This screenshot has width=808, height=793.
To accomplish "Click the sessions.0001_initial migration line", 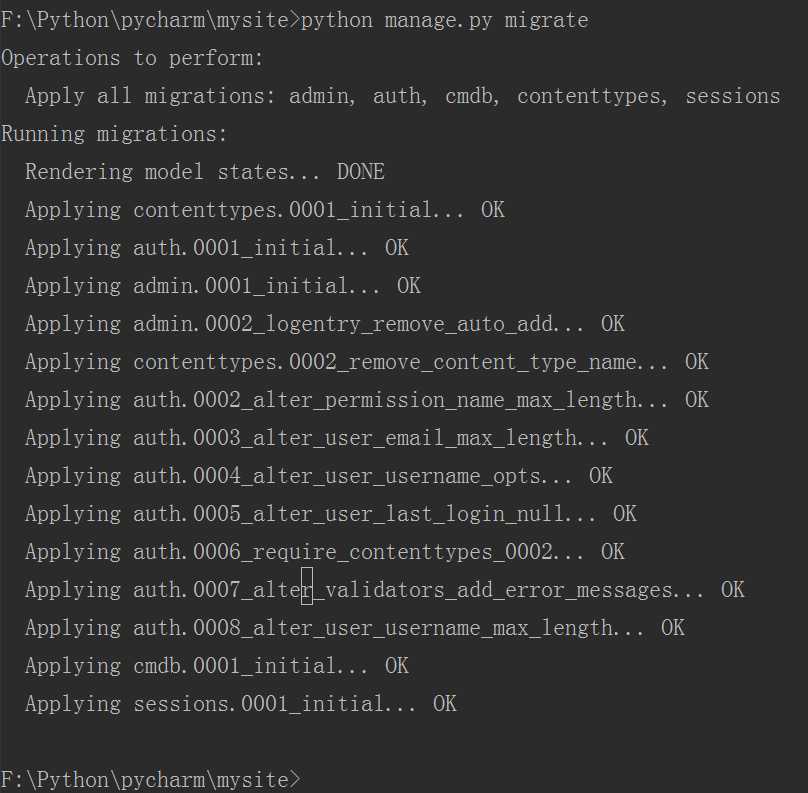I will click(x=241, y=704).
